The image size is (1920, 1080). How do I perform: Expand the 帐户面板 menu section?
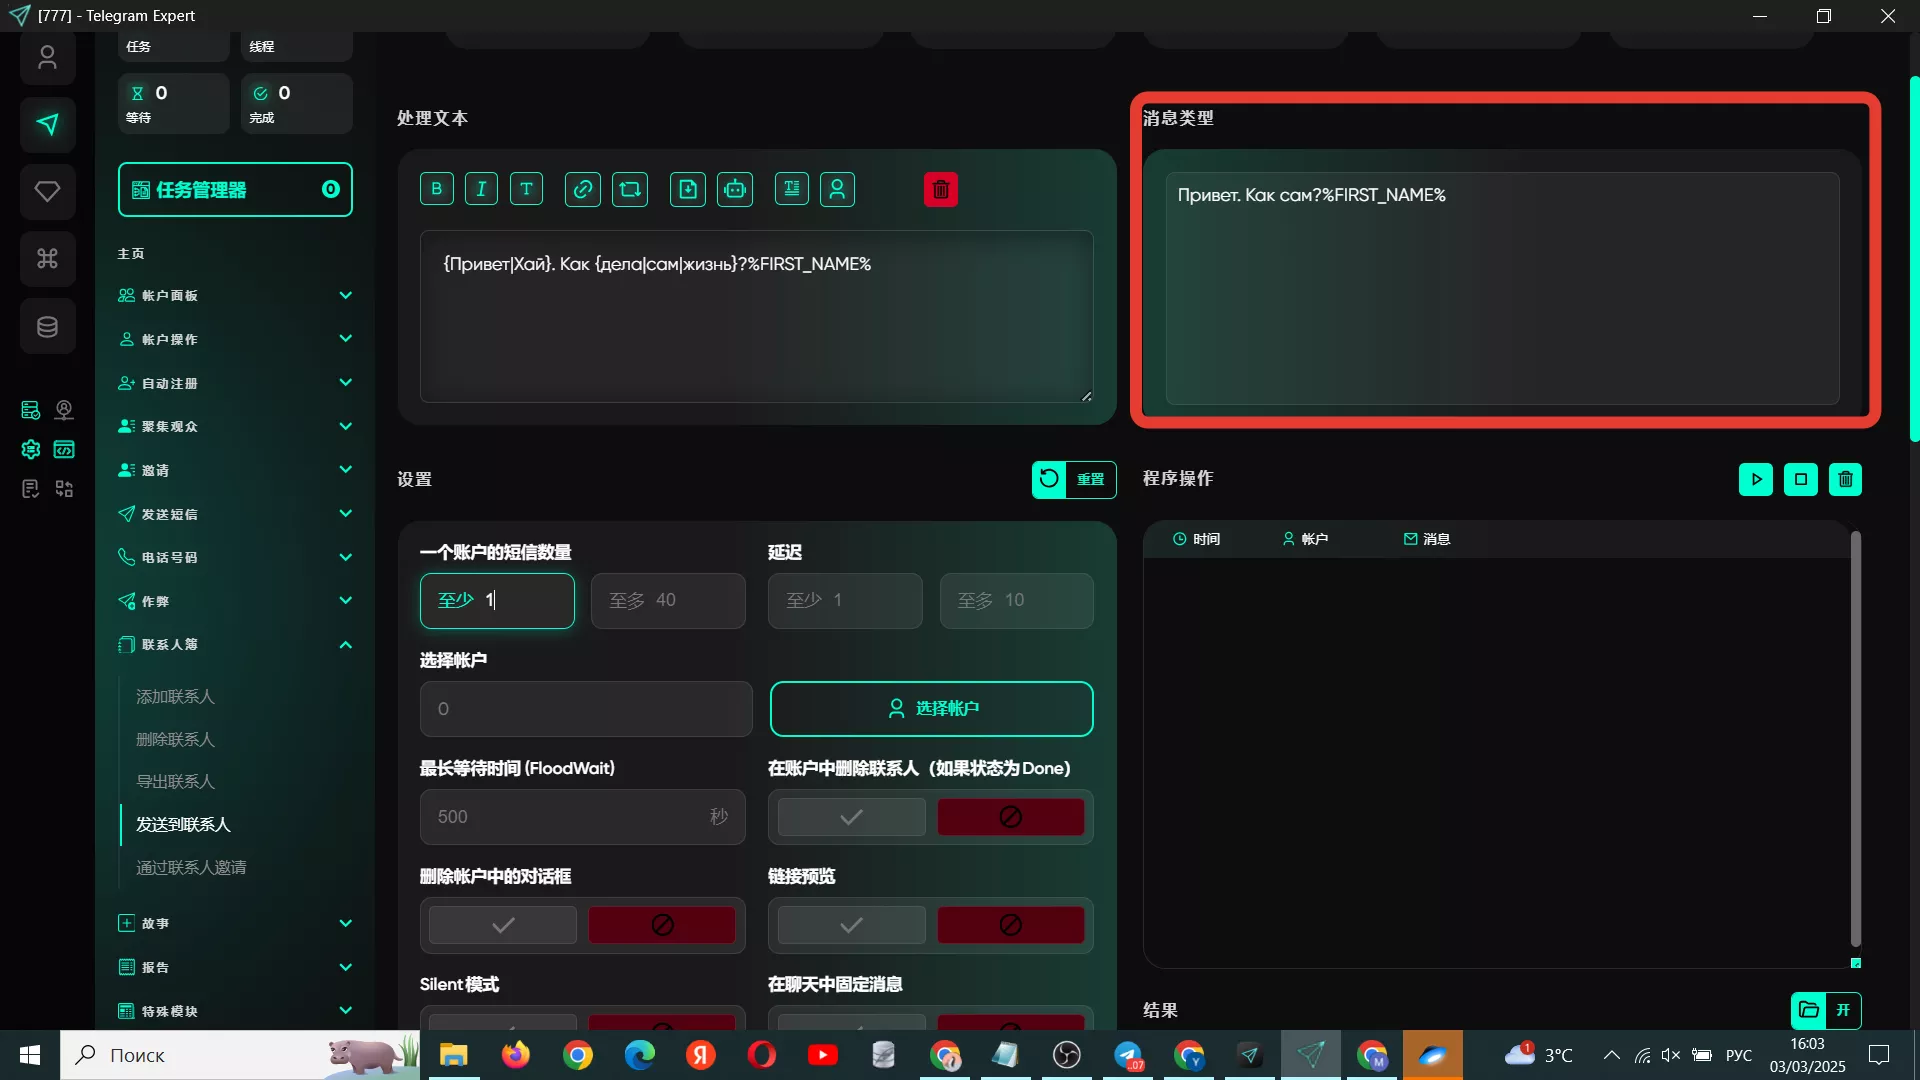coord(235,295)
